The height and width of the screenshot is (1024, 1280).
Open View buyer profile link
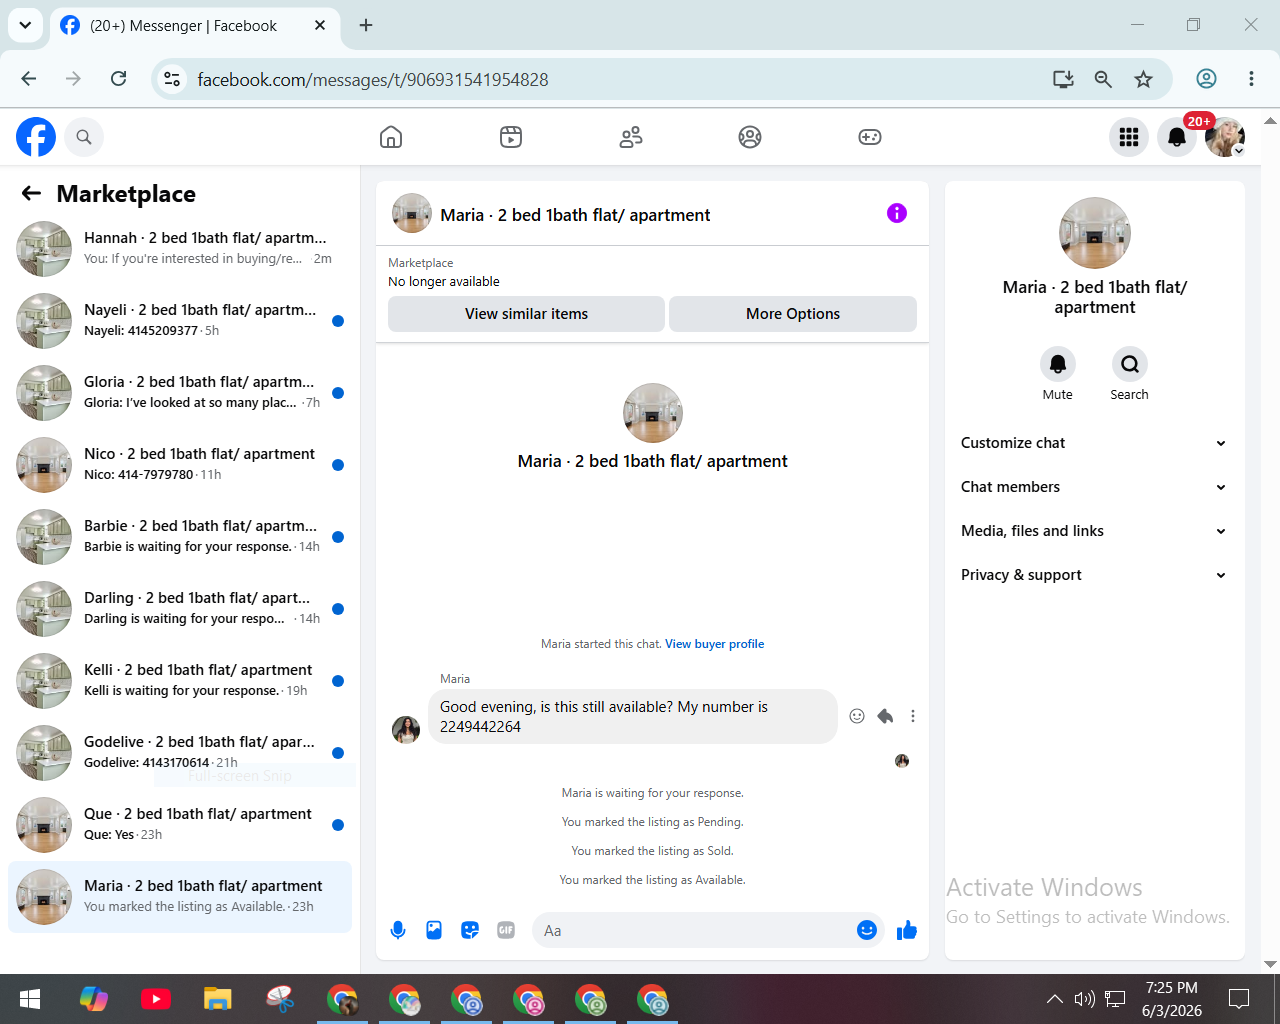(x=715, y=644)
